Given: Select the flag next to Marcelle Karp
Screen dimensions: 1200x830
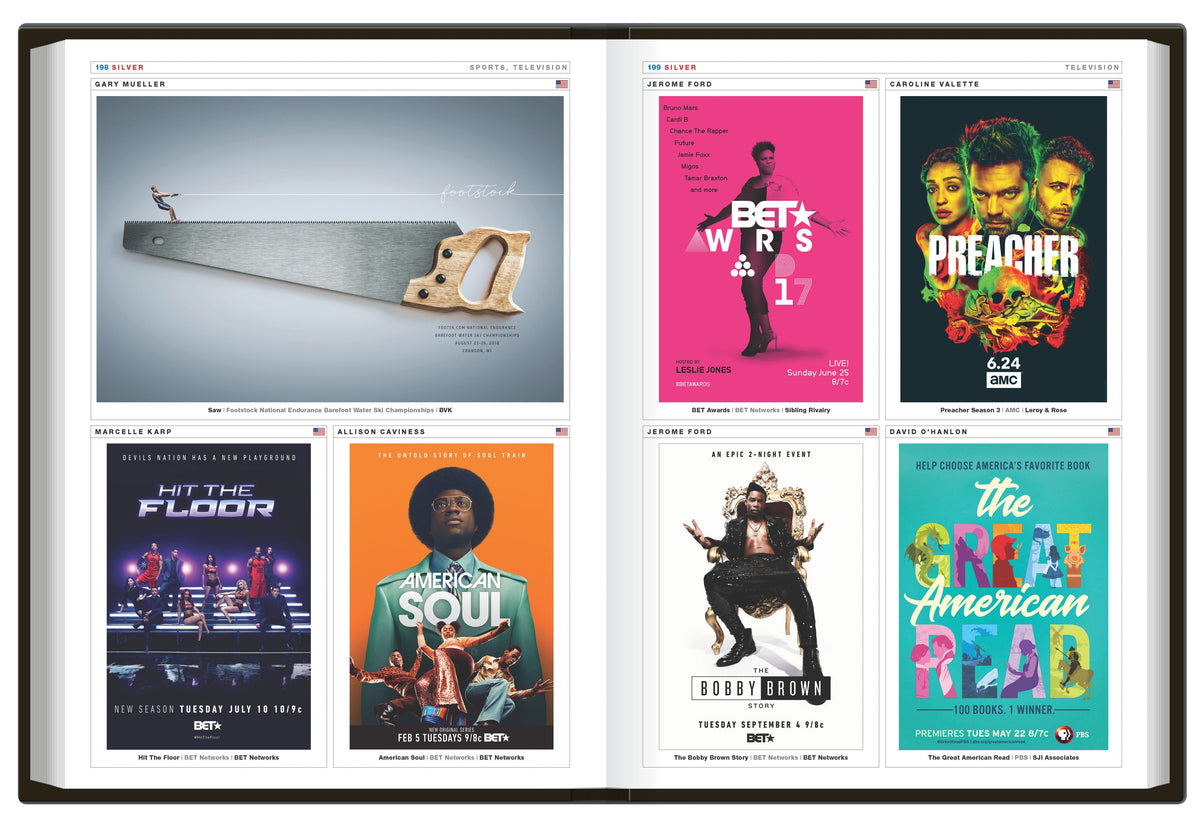Looking at the screenshot, I should pos(319,432).
